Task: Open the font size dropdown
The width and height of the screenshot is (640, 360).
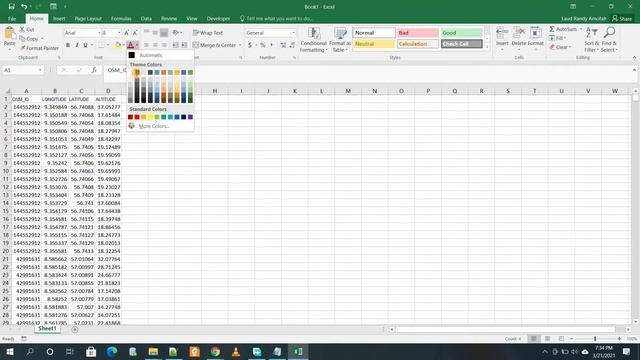Action: tap(119, 33)
